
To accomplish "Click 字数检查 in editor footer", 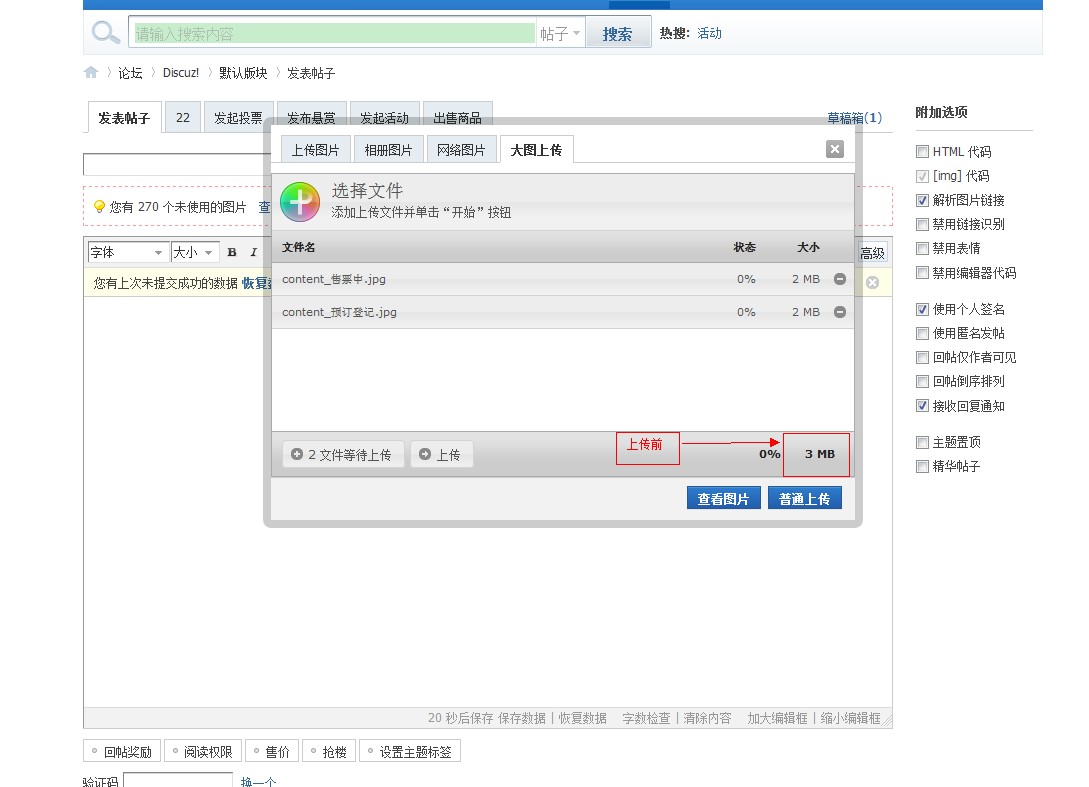I will point(647,718).
